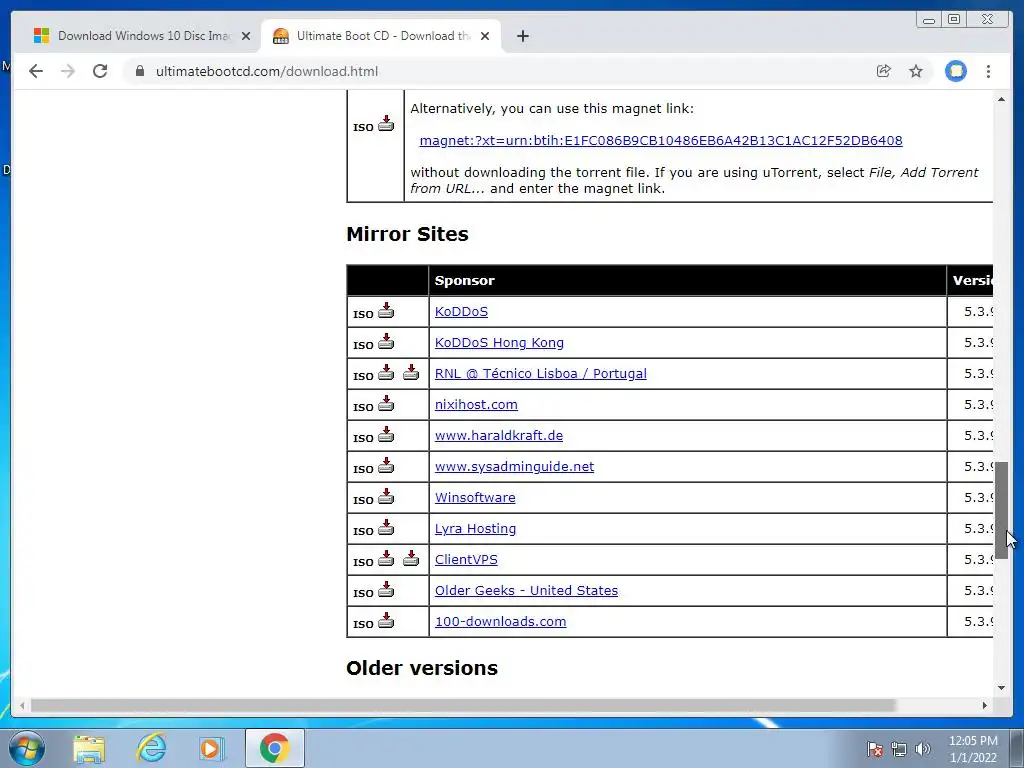Click the Mirror Sites heading
This screenshot has width=1024, height=768.
coord(408,234)
